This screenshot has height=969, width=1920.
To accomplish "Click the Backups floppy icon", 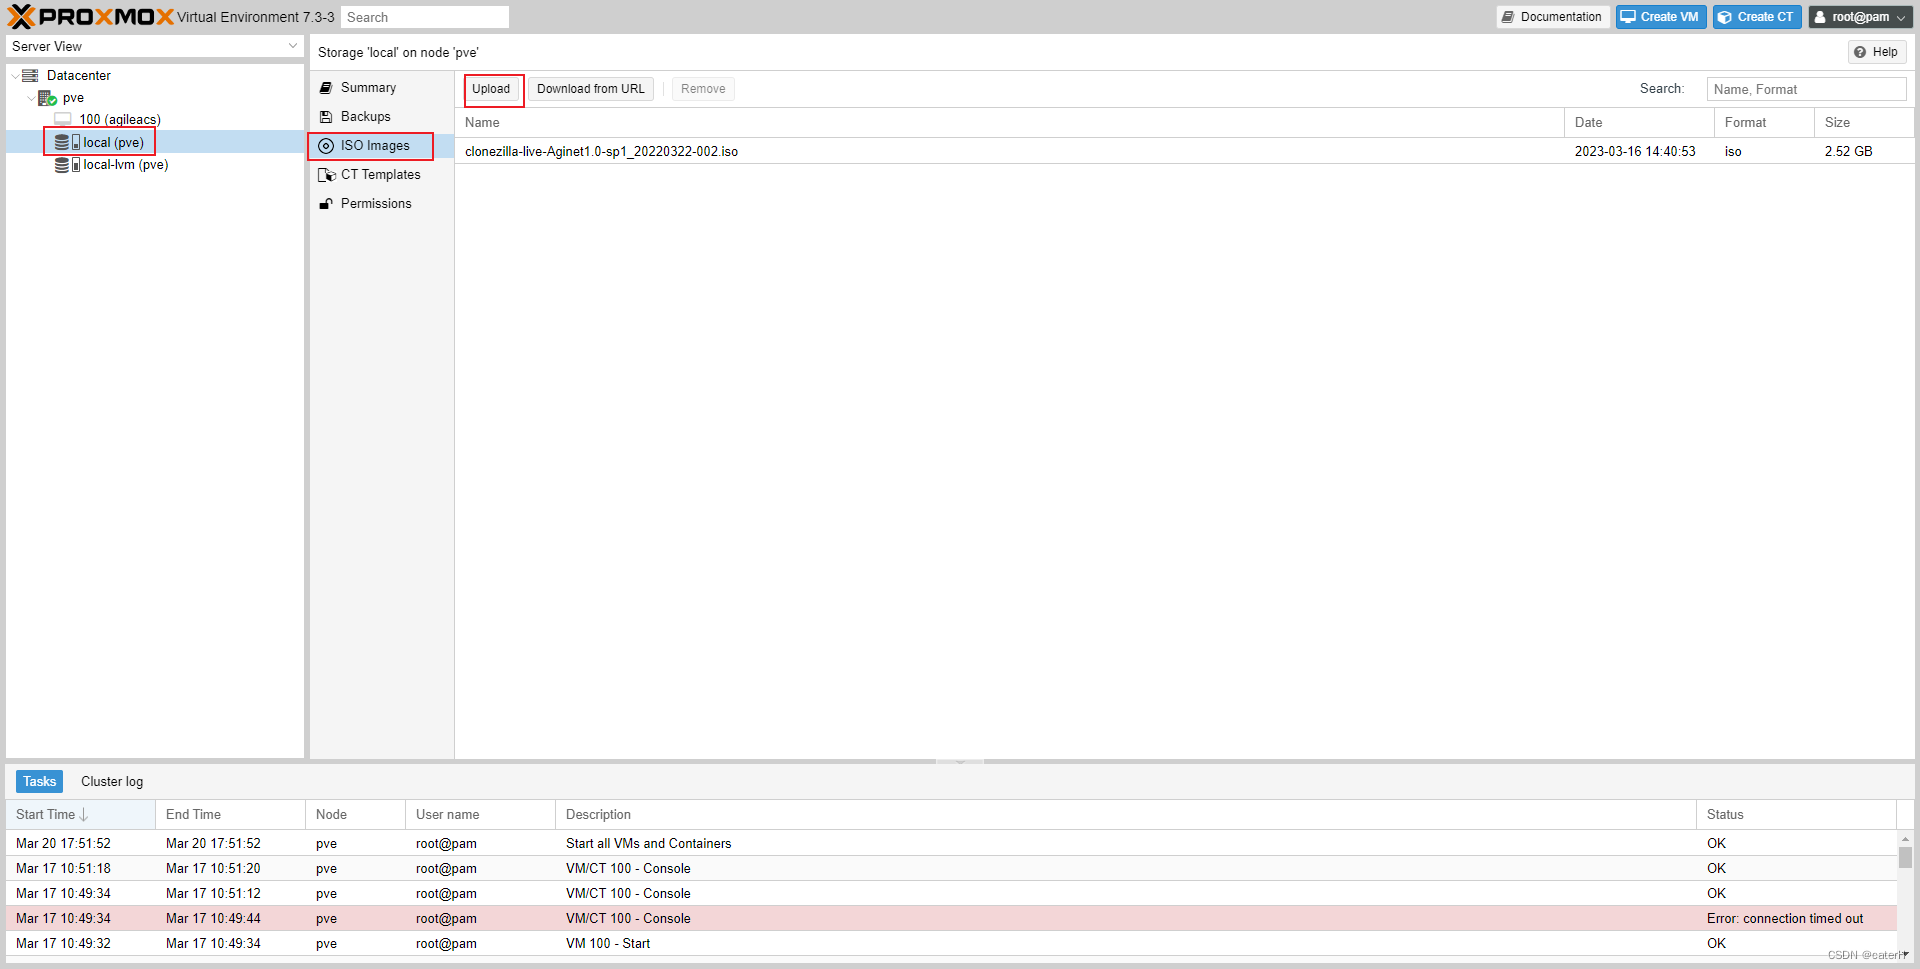I will [326, 117].
